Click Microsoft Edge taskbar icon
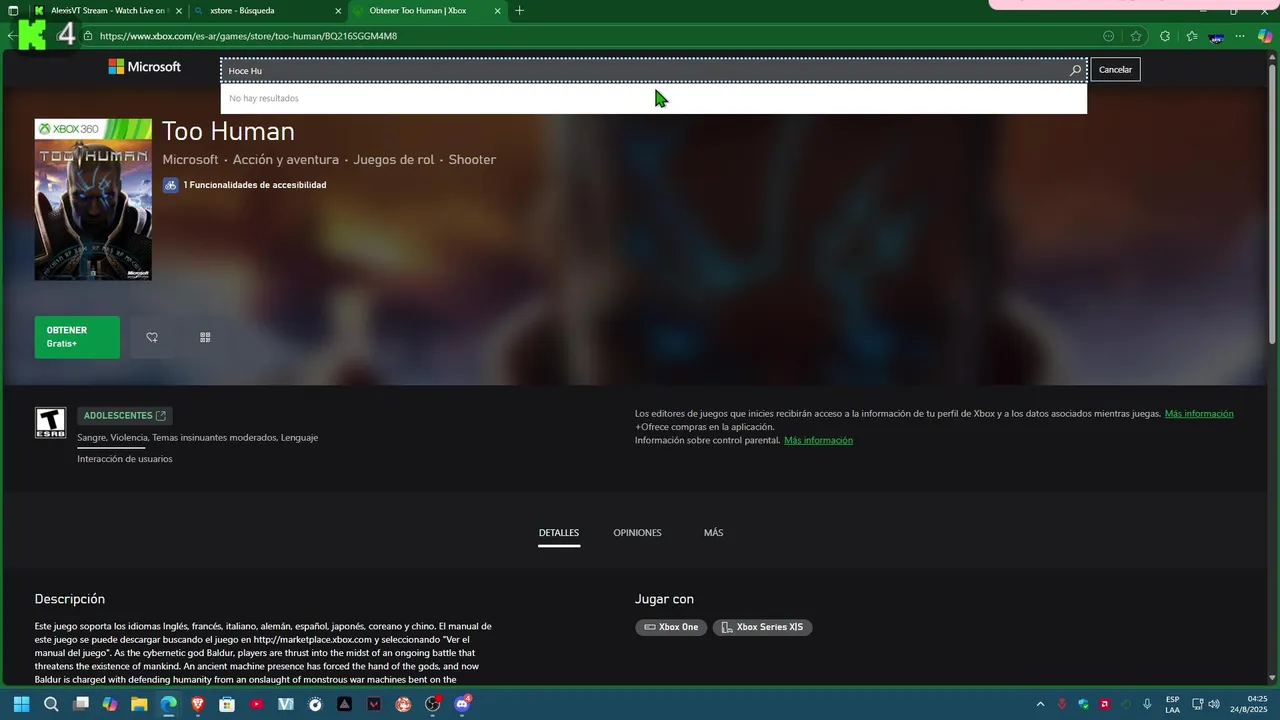Screen dimensions: 1280x720 click(x=169, y=704)
